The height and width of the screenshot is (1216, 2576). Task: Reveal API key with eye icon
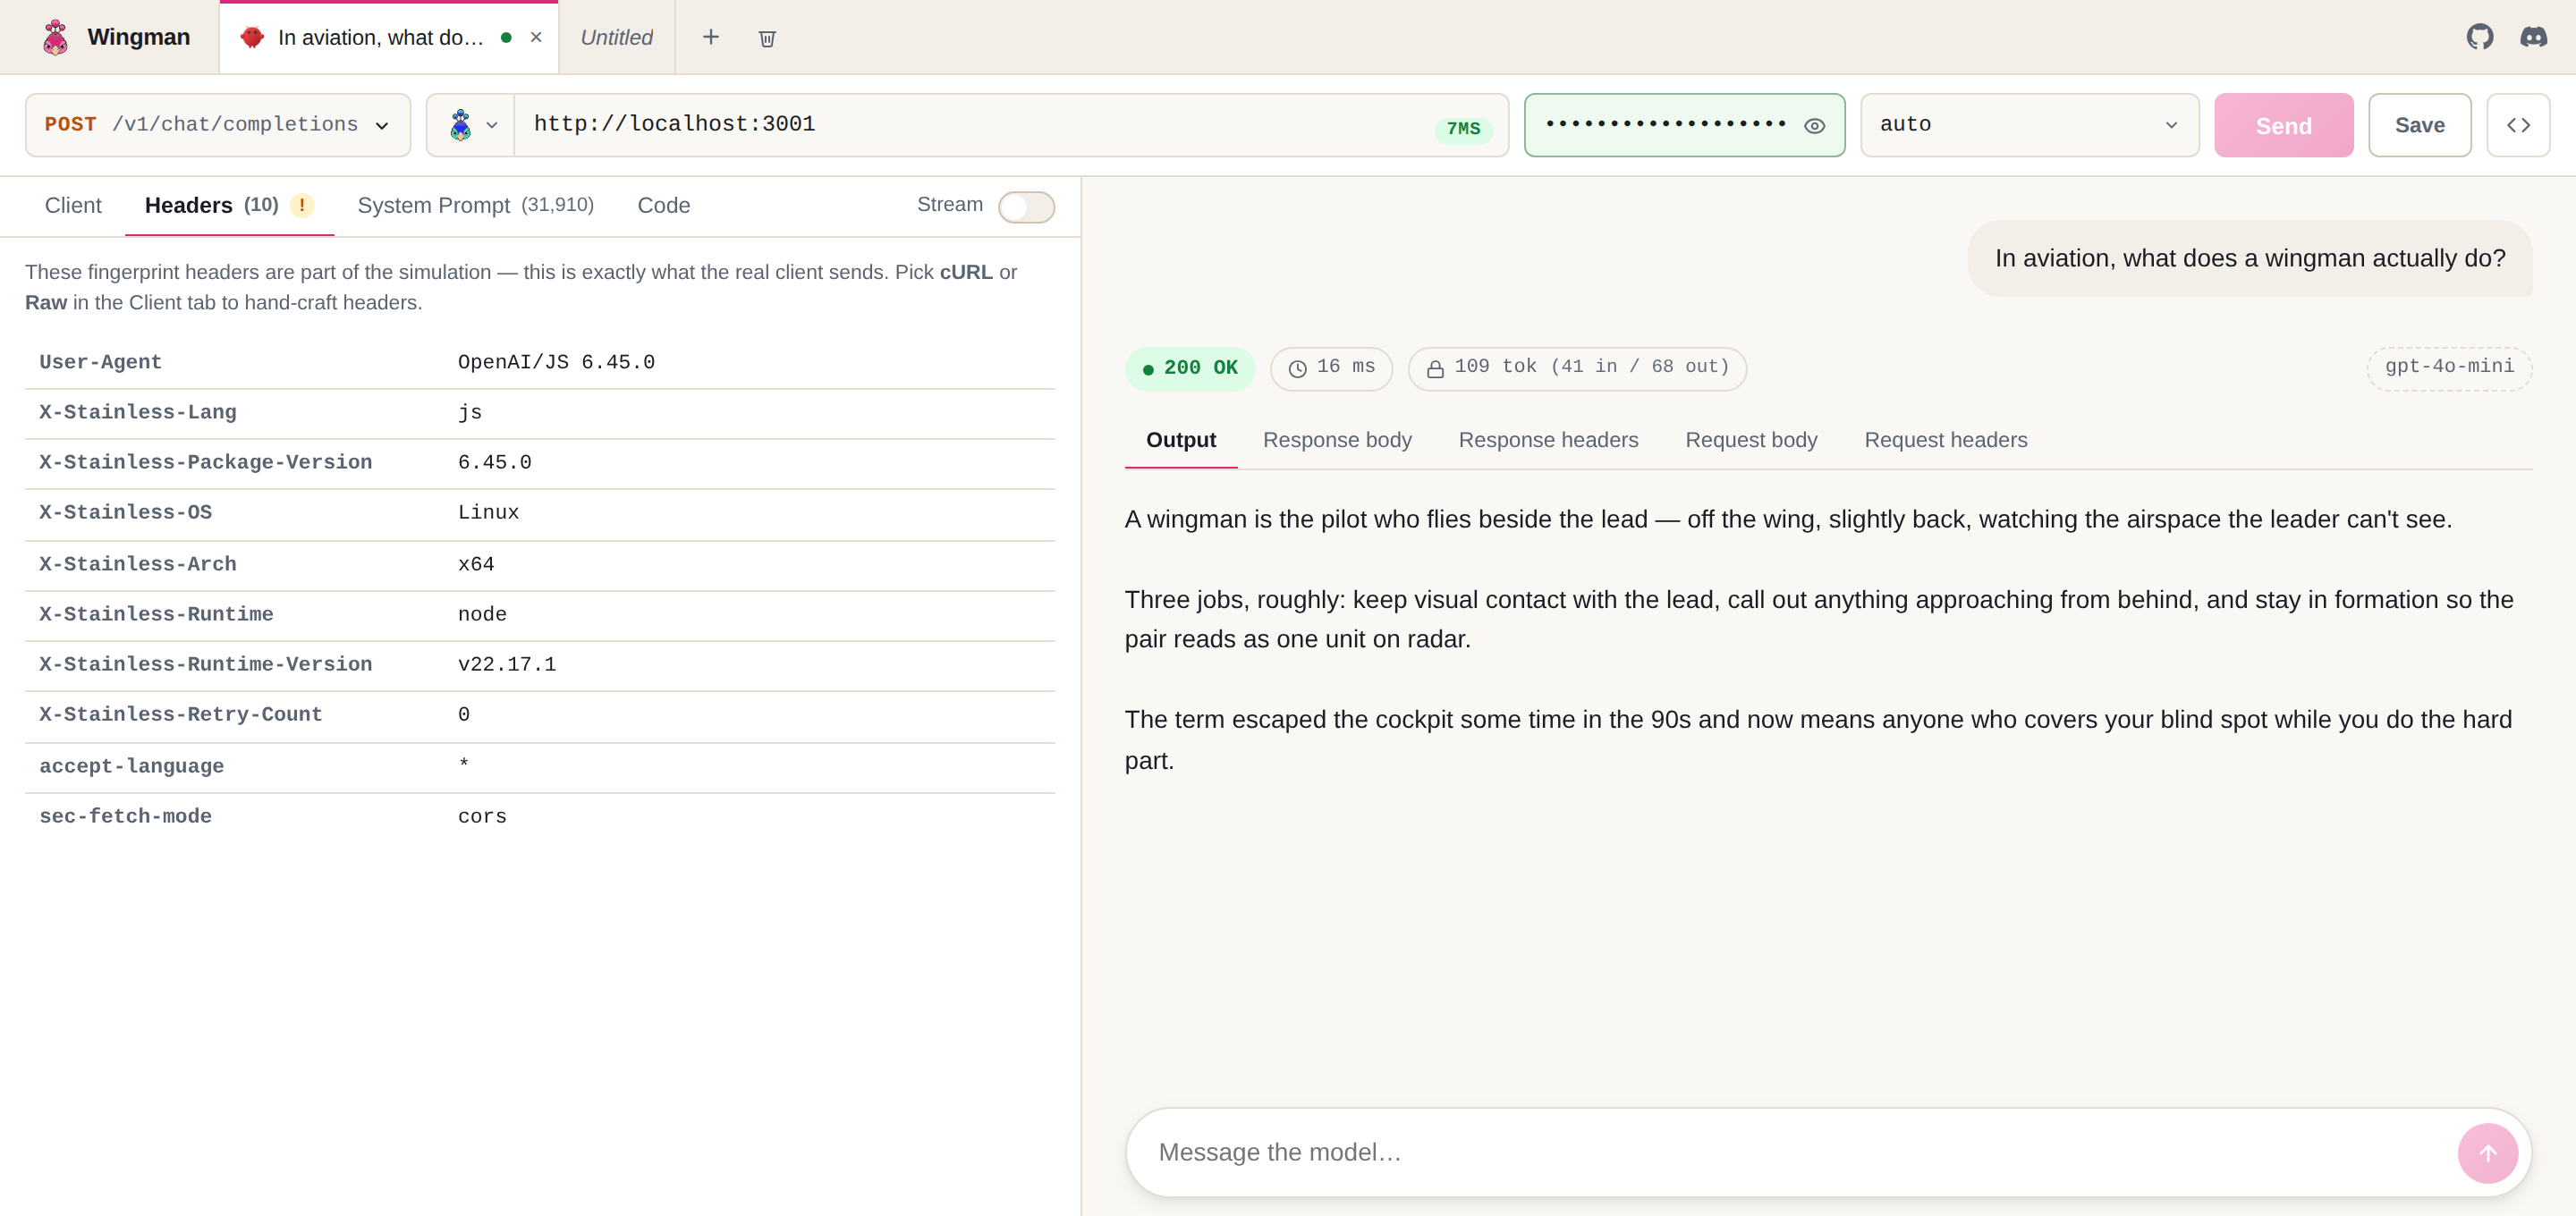pos(1814,125)
